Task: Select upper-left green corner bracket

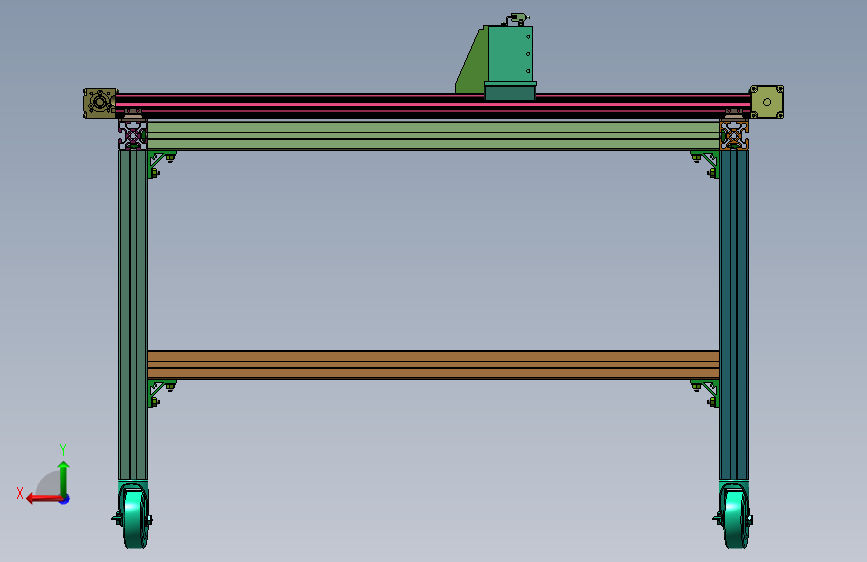Action: pyautogui.click(x=161, y=164)
